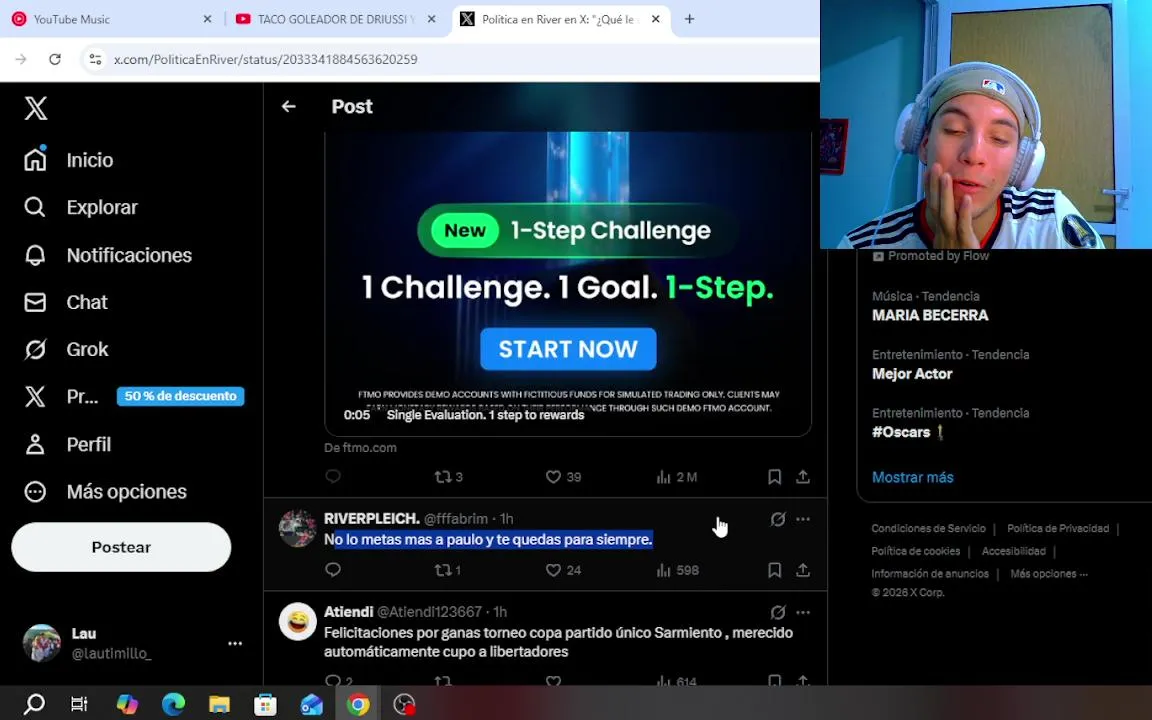Open Información de anuncios link
The height and width of the screenshot is (720, 1152).
click(x=930, y=574)
